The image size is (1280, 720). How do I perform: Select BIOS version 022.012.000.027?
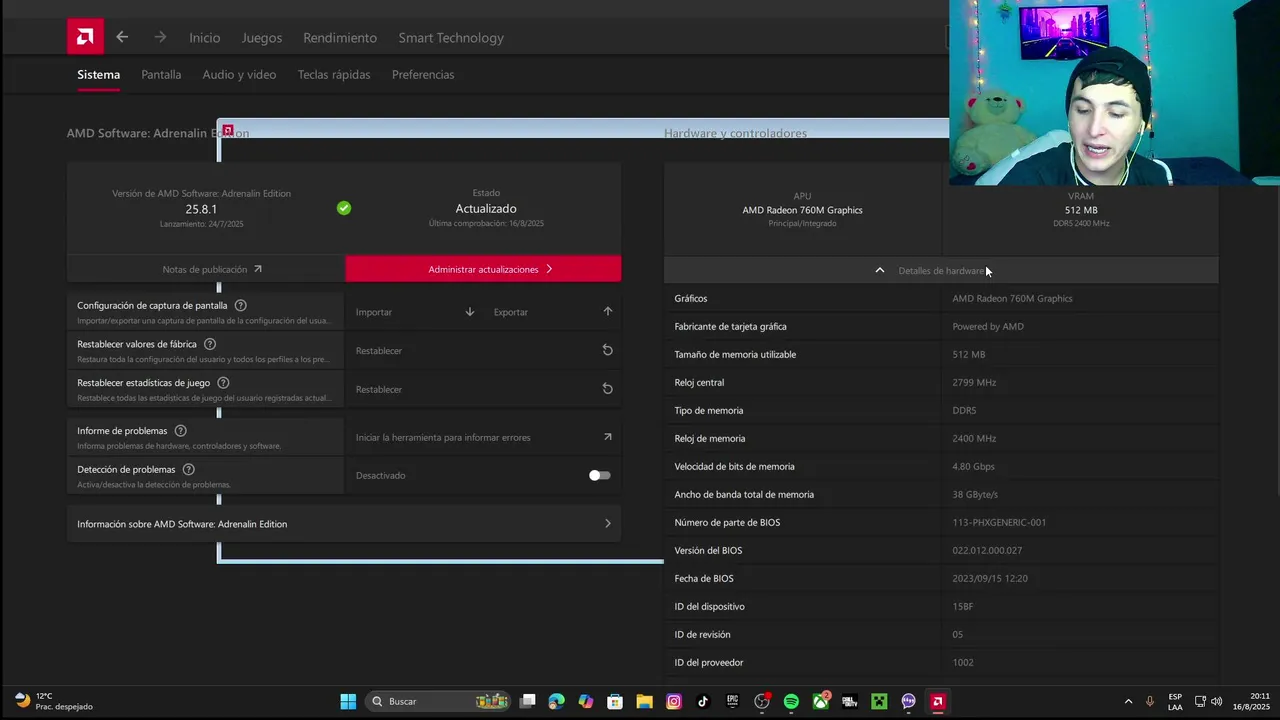coord(987,550)
